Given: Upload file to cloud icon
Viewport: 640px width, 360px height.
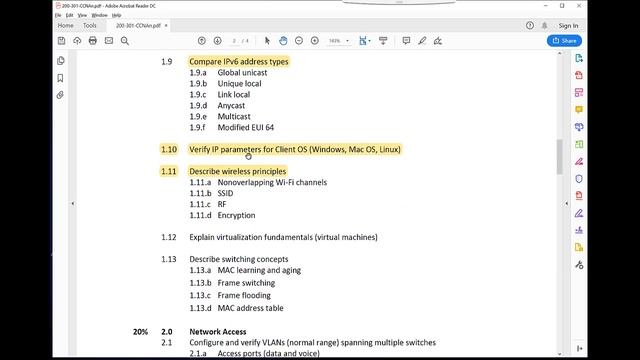Looking at the screenshot, I should 77,41.
